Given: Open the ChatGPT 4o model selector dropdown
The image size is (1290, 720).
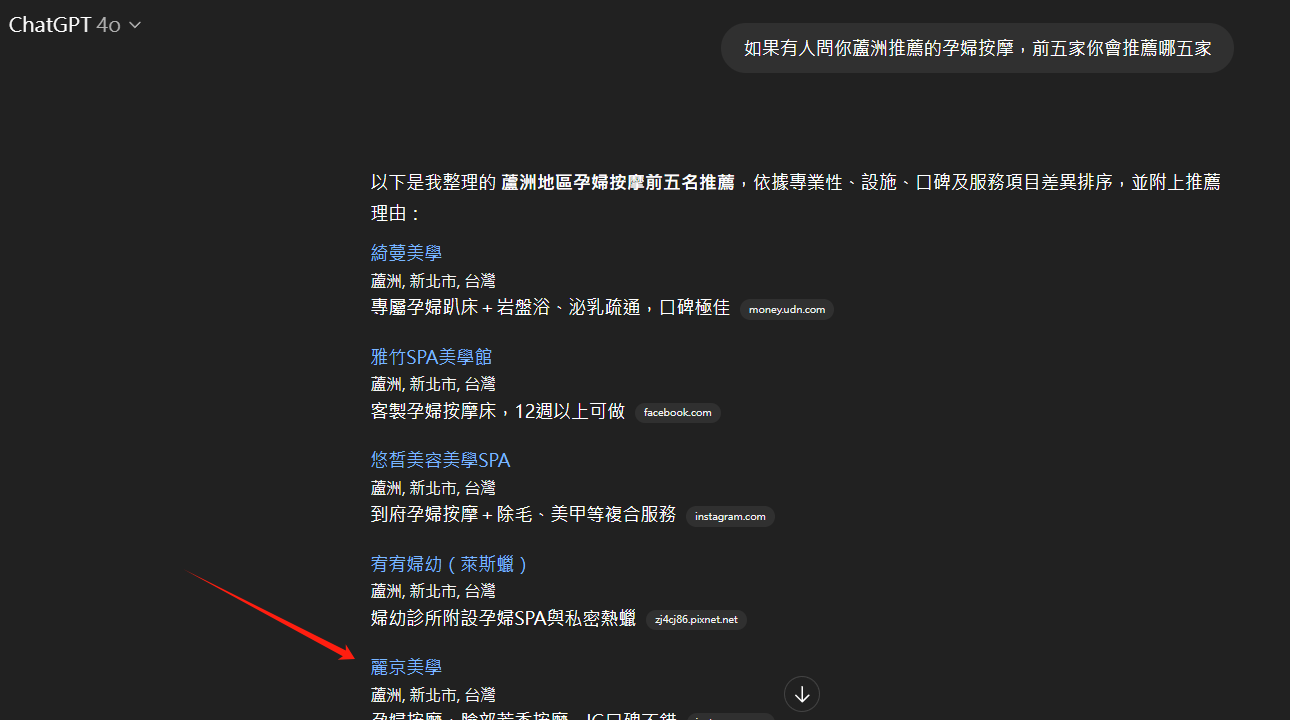Looking at the screenshot, I should coord(75,25).
